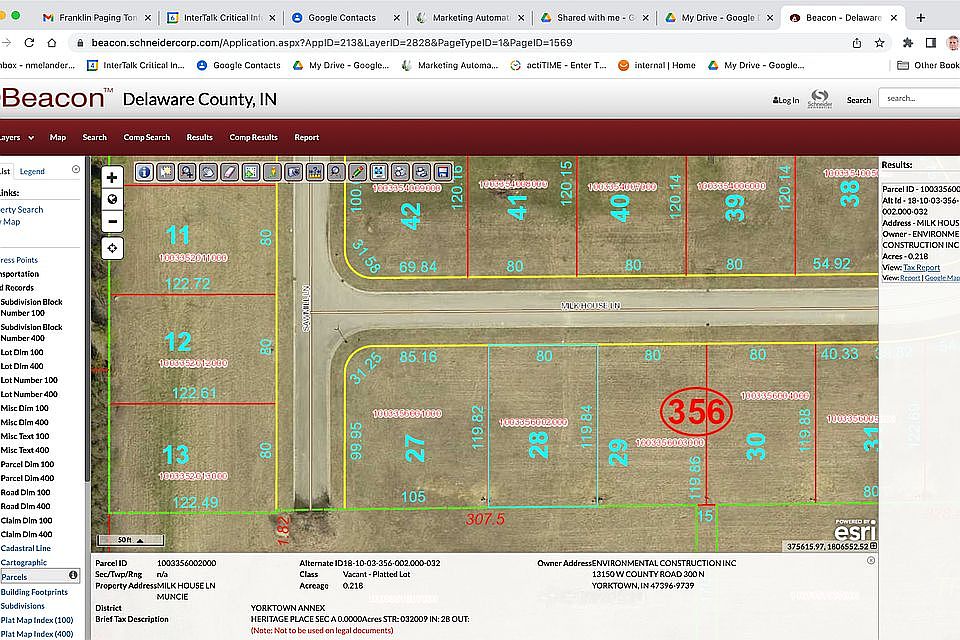Select the Identify info tool
This screenshot has width=960, height=640.
click(x=144, y=171)
